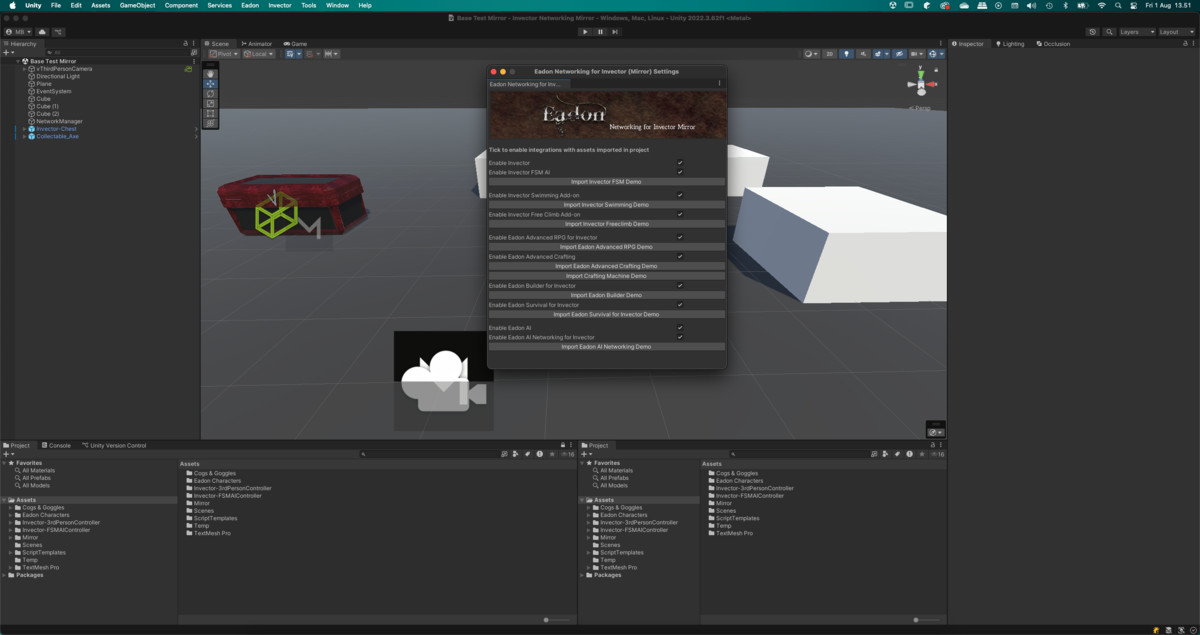Click the Pause button in the toolbar
The image size is (1200, 635).
pos(600,32)
